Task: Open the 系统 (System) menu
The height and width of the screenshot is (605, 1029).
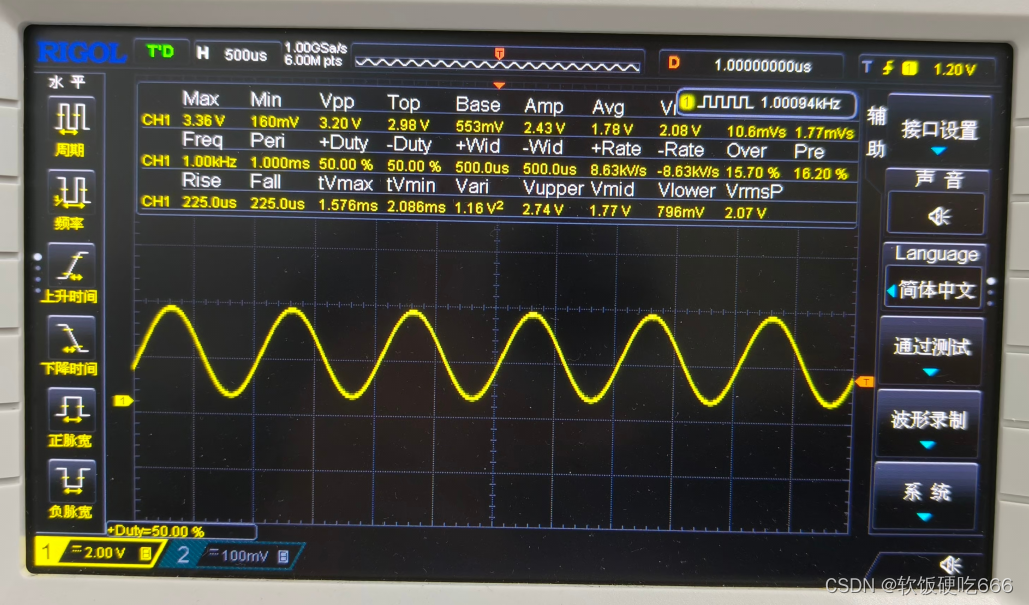Action: coord(925,494)
